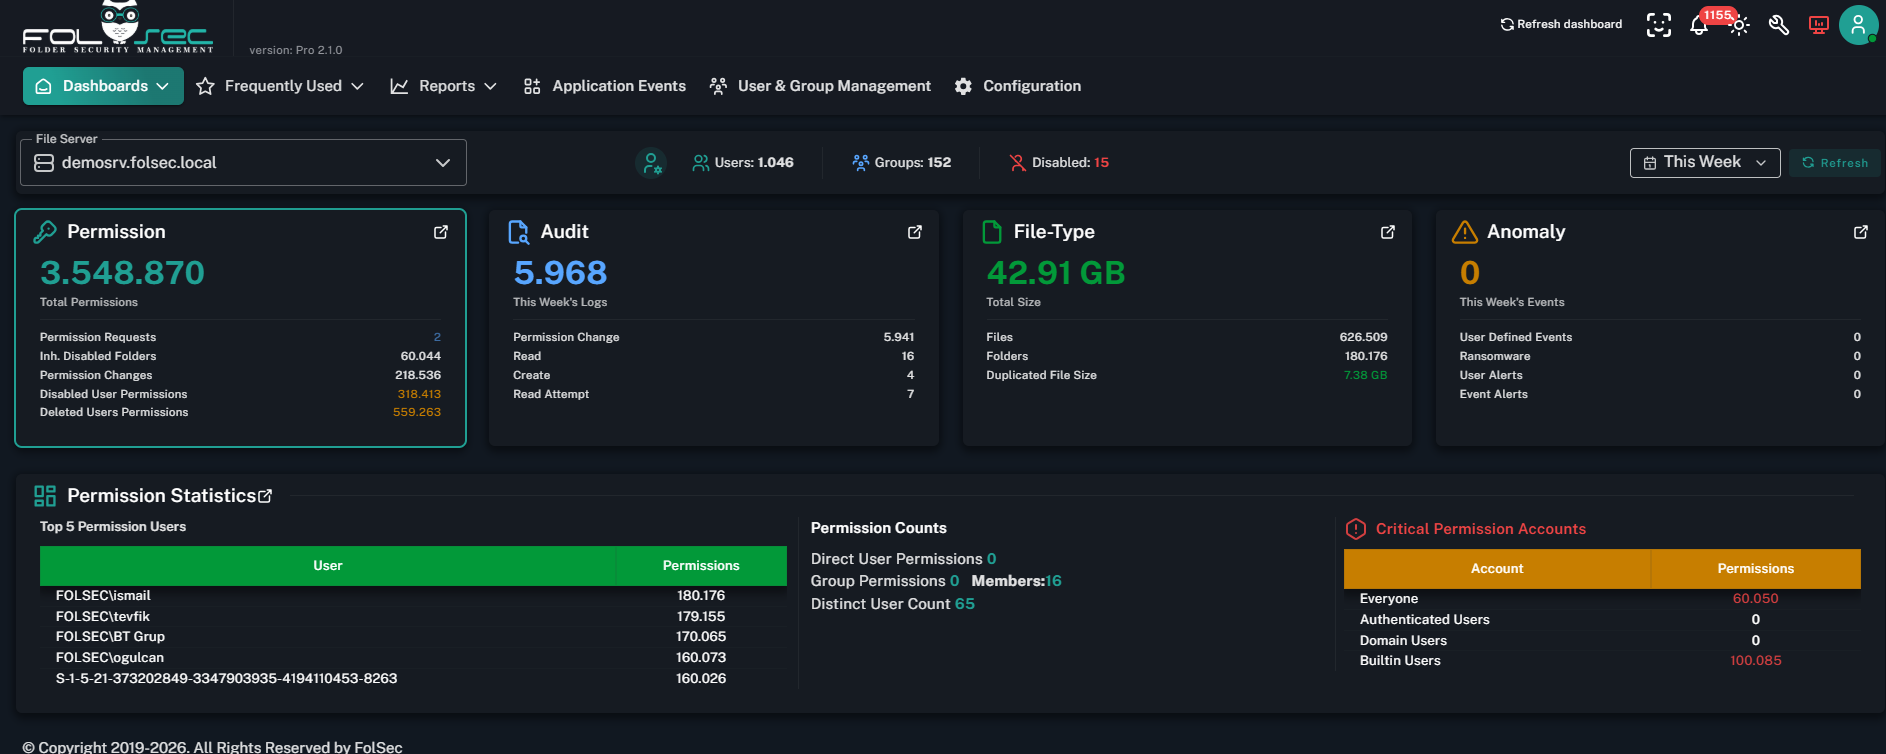Select the FOLSEC\ogulcan row

(413, 657)
